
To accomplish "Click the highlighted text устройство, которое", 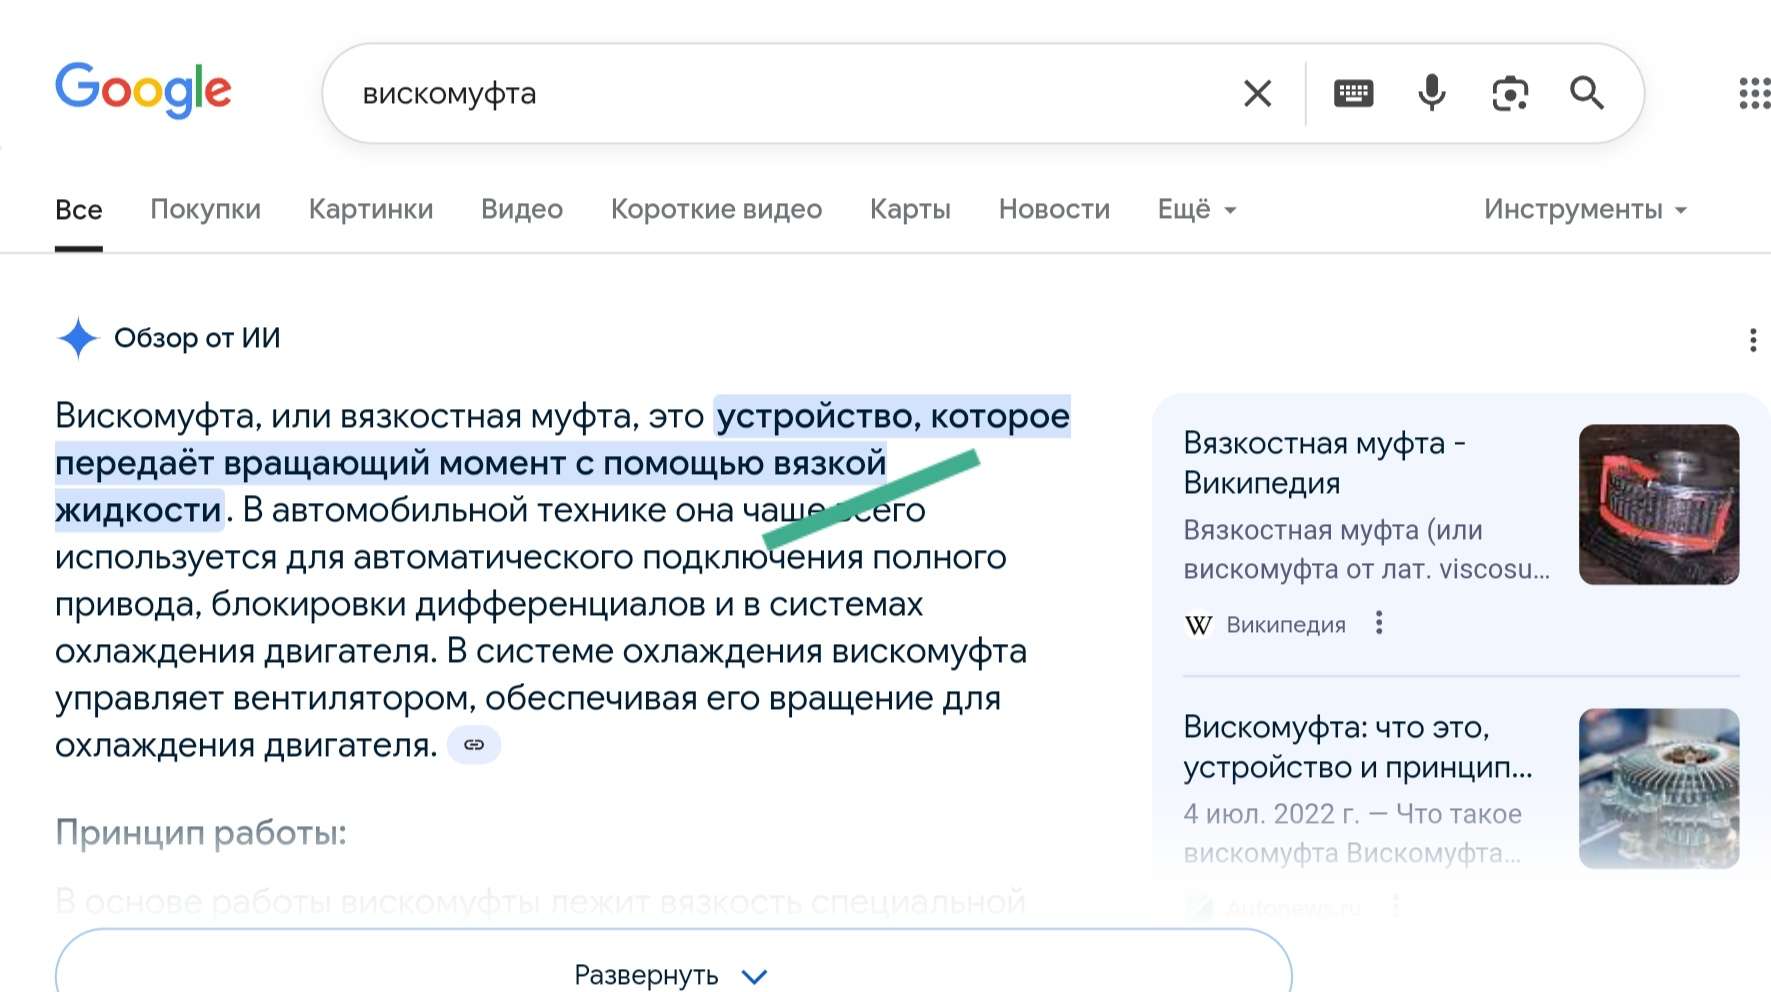I will click(x=893, y=415).
